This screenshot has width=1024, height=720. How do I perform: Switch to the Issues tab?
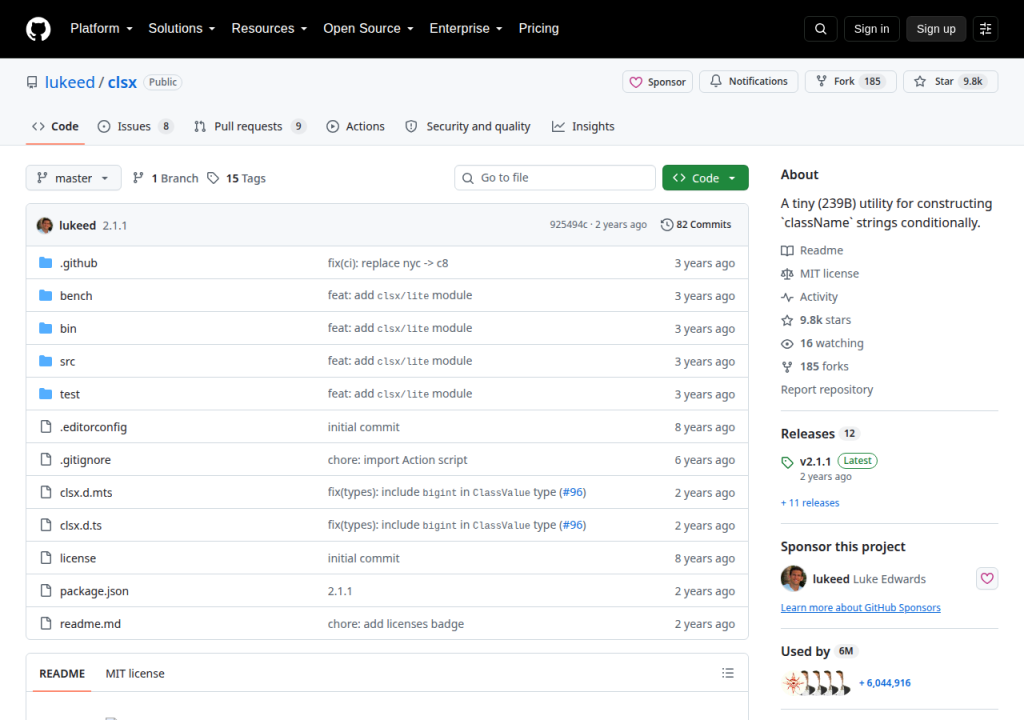point(135,127)
